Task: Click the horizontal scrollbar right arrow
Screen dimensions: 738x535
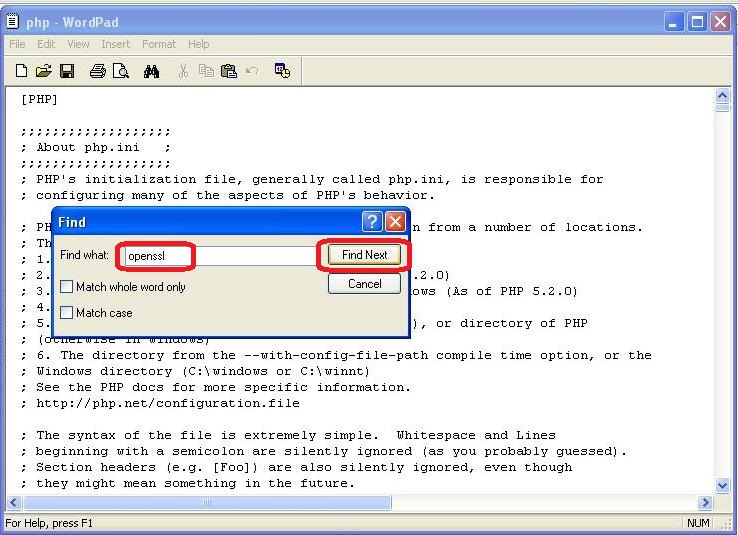Action: [x=705, y=503]
